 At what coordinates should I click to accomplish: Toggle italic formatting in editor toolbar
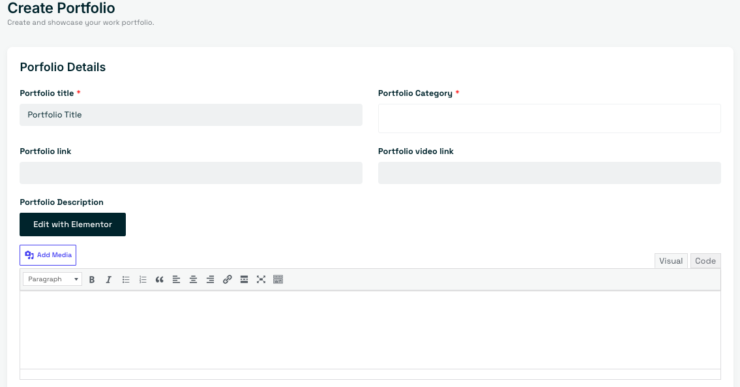click(x=109, y=279)
